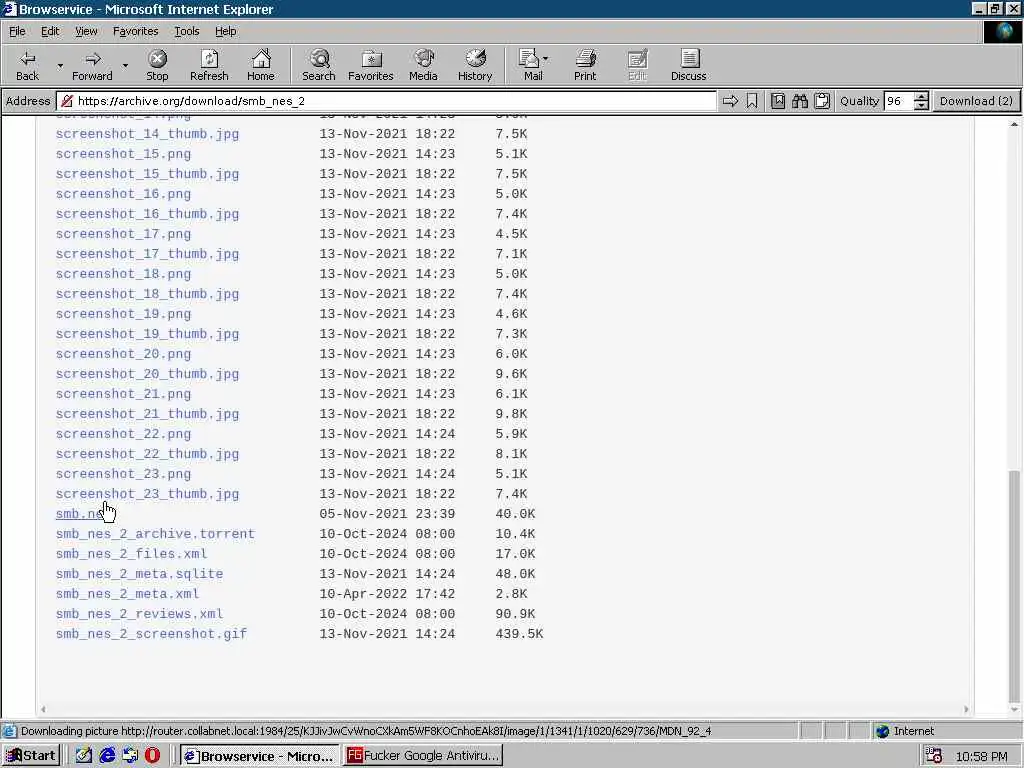Click the bookmark ribbon icon
The height and width of the screenshot is (768, 1024).
[752, 101]
